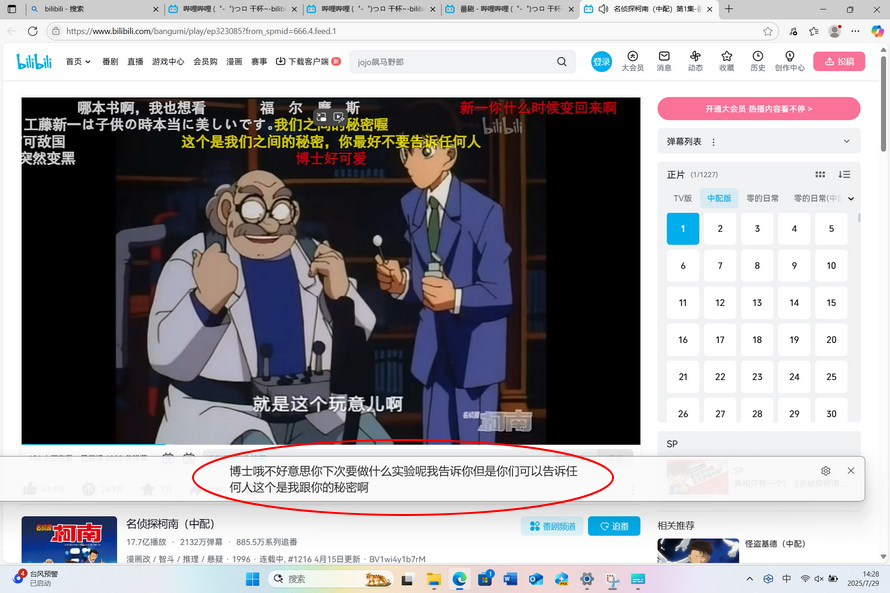Screen dimensions: 890x593
Task: Switch to bilibili - 搜索 browser tab
Action: [x=94, y=9]
